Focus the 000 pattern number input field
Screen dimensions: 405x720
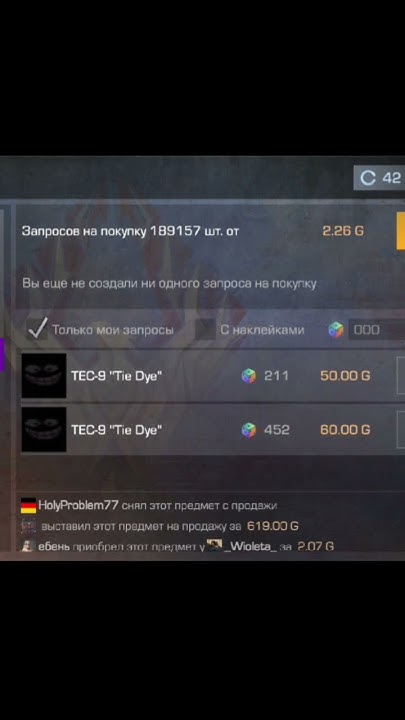point(377,330)
